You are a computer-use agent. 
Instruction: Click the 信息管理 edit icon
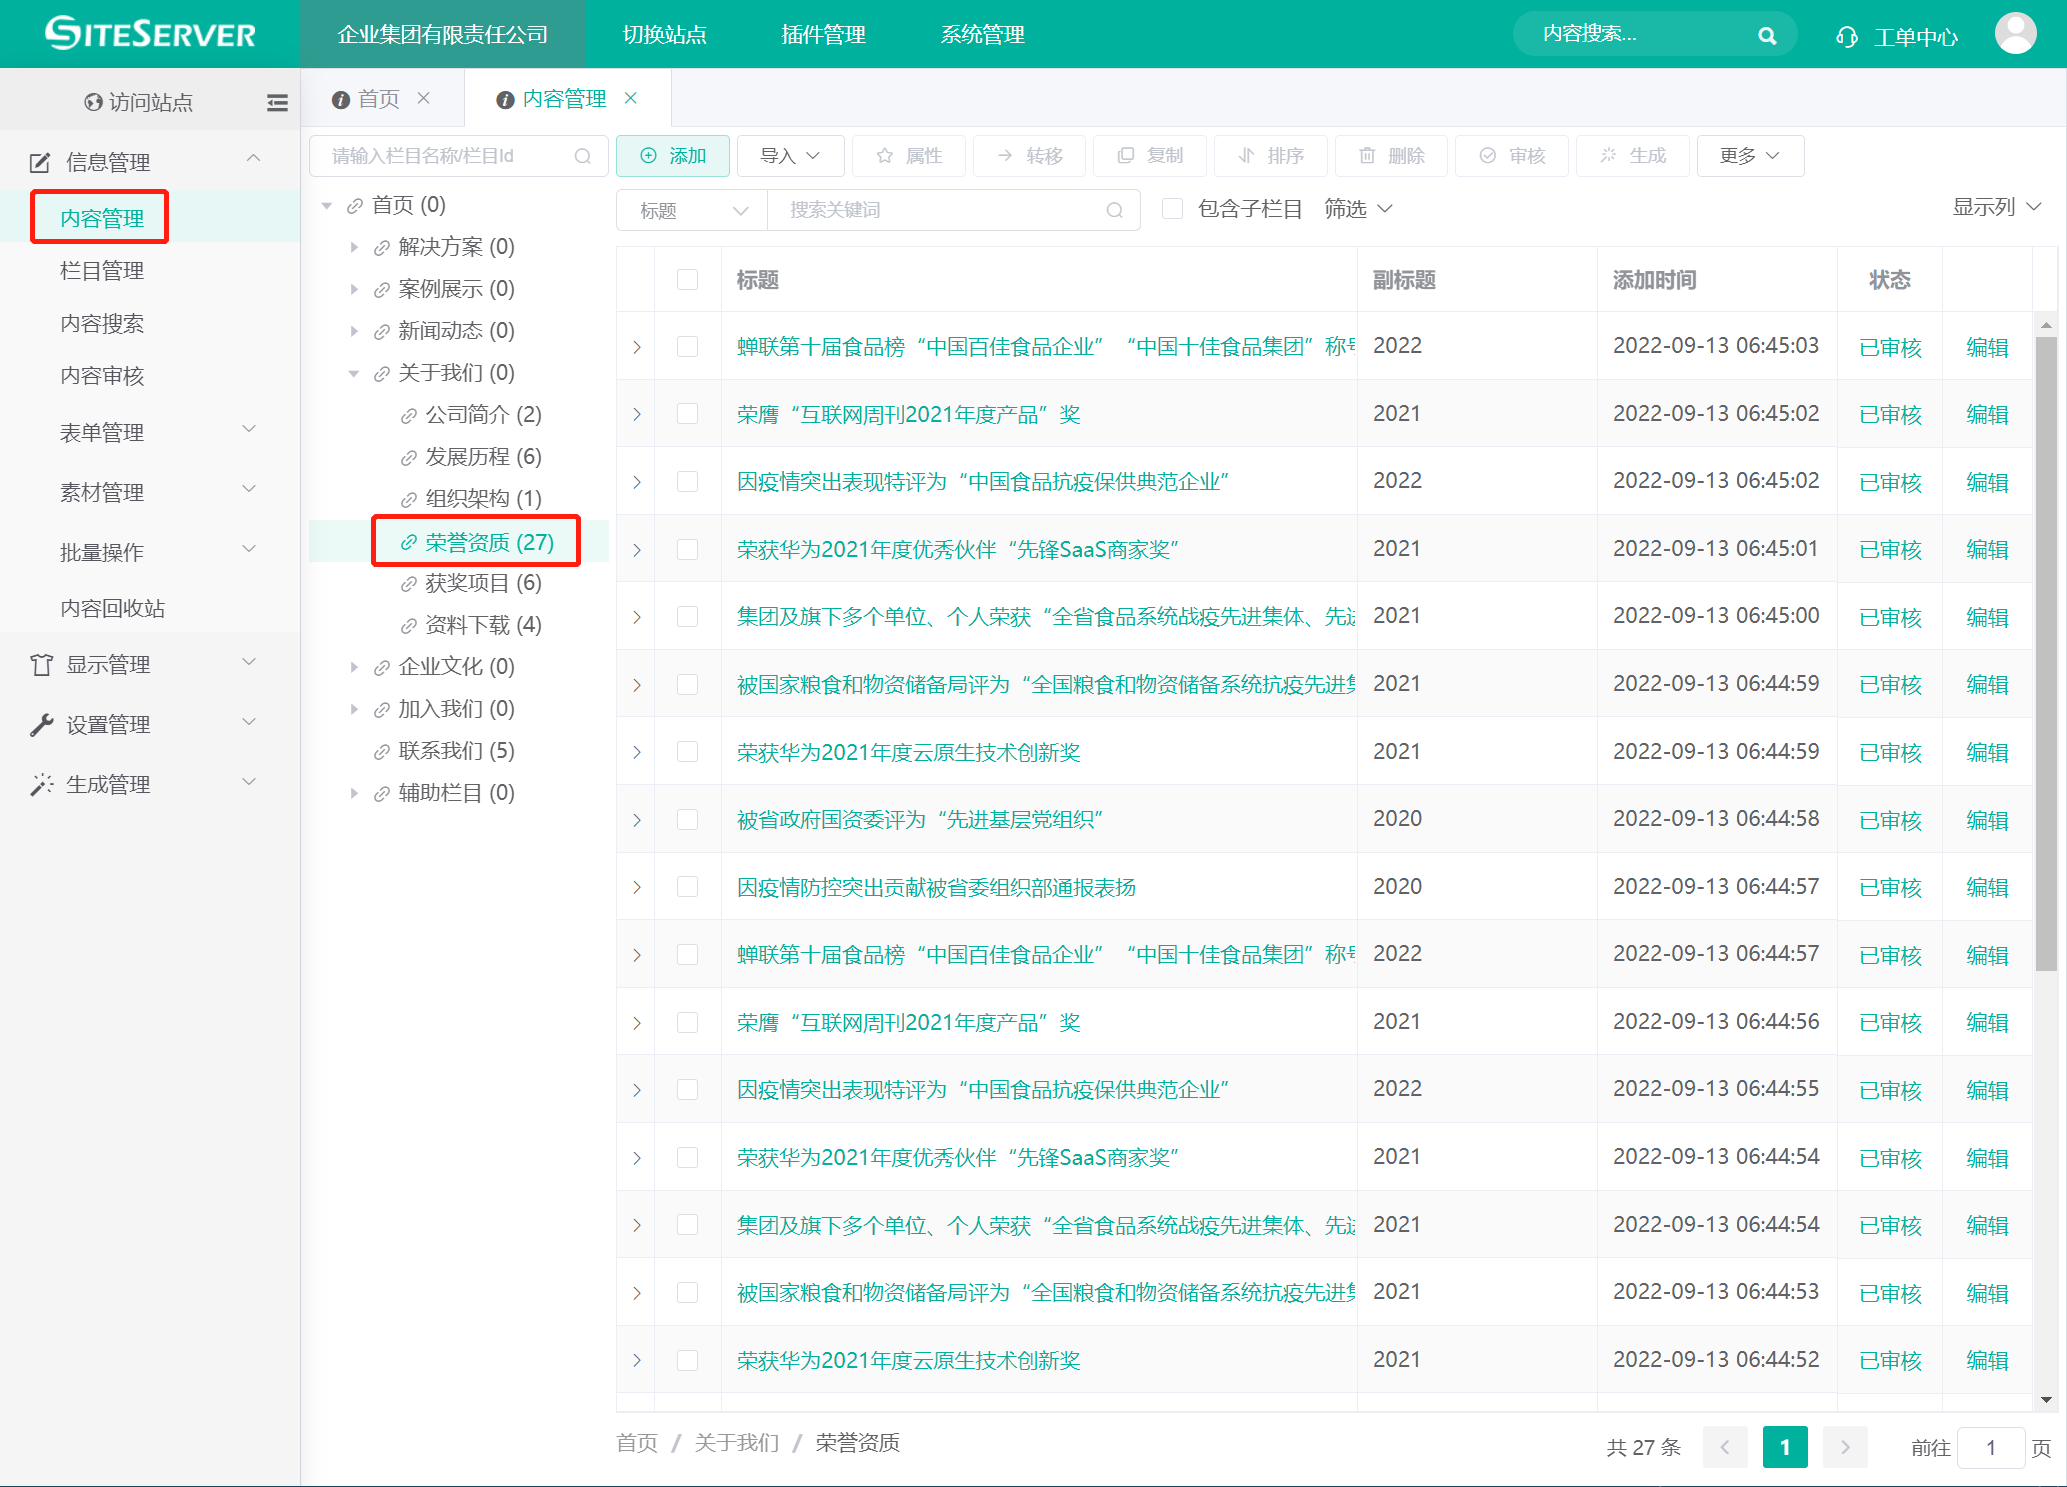(x=40, y=162)
